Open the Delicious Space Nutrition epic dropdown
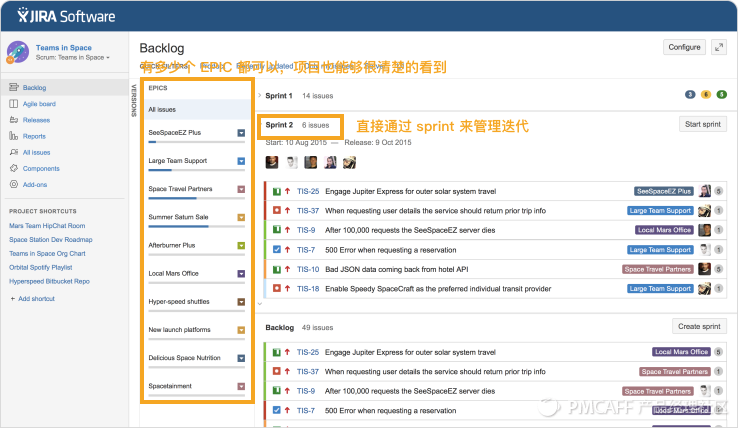This screenshot has width=740, height=428. [x=241, y=358]
